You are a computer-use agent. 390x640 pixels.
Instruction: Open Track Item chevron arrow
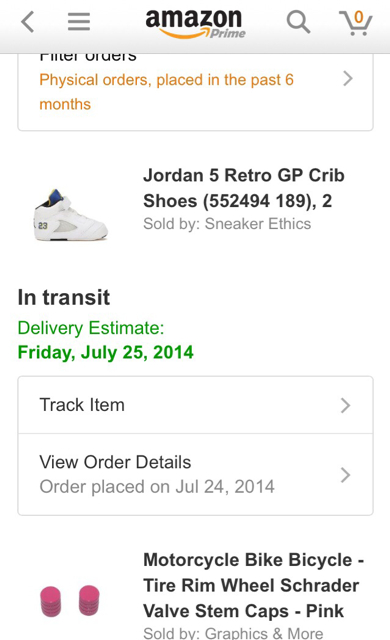pos(345,405)
